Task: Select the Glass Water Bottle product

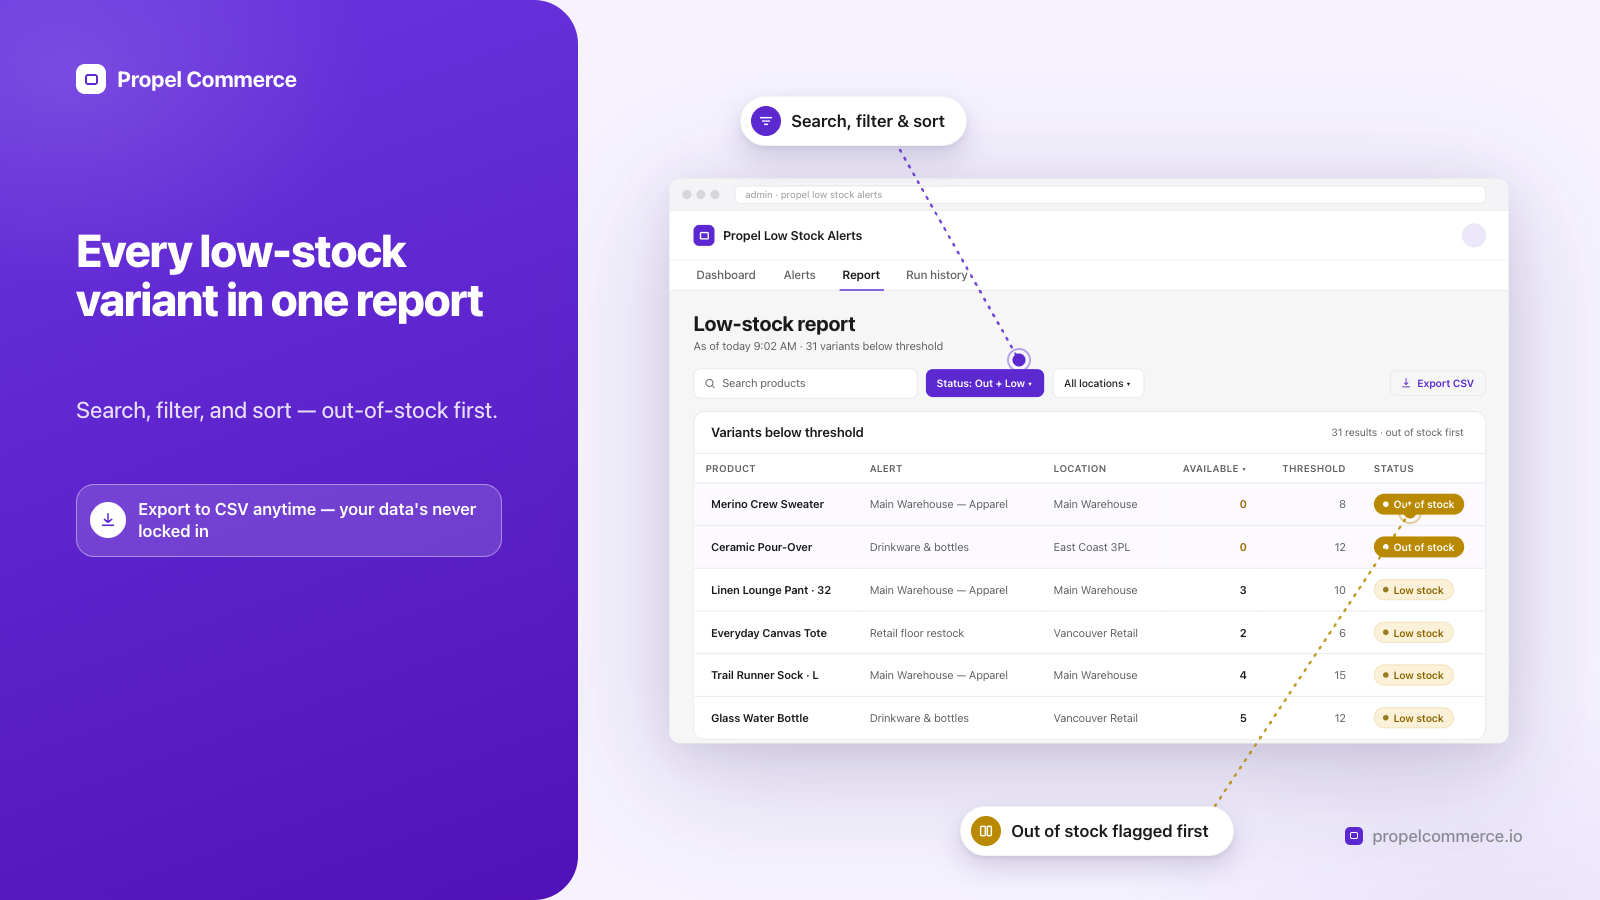Action: click(760, 718)
